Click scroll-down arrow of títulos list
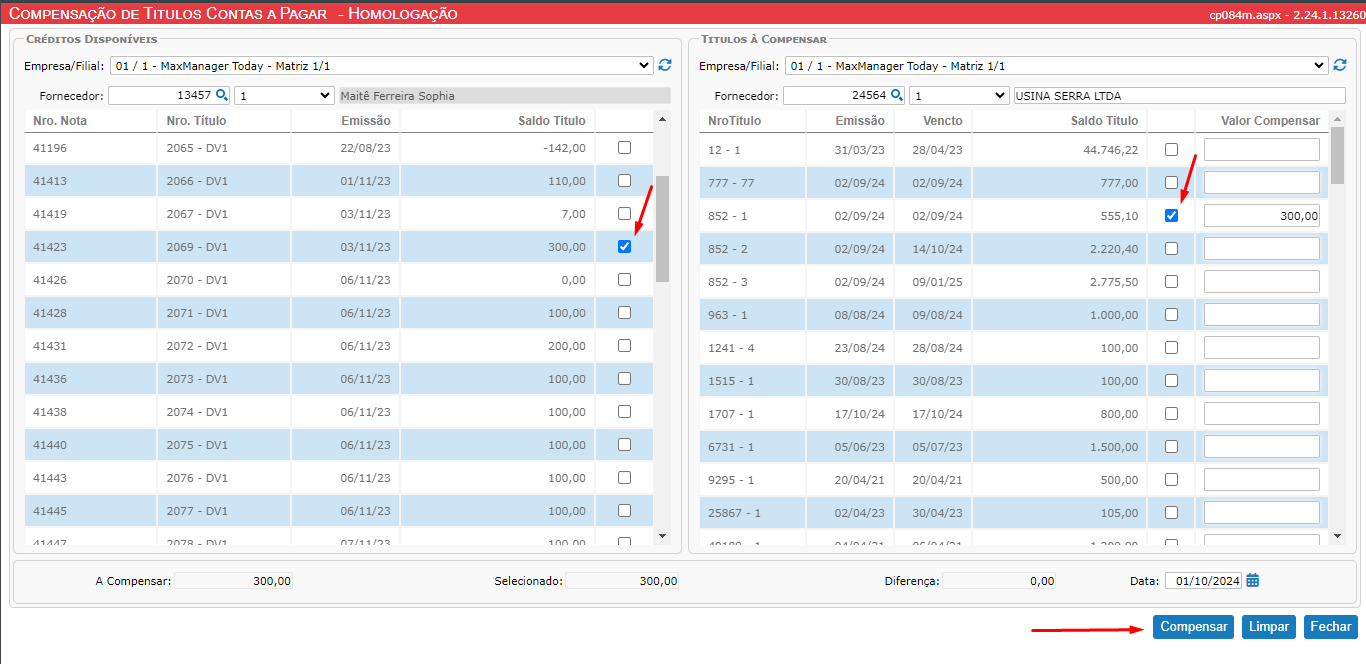Screen dimensions: 1366x664 [1337, 536]
